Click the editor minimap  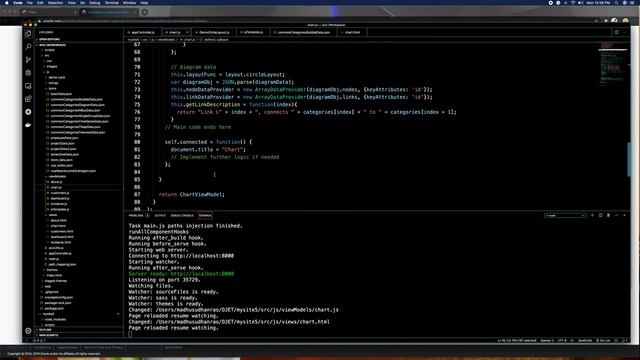[x=612, y=65]
